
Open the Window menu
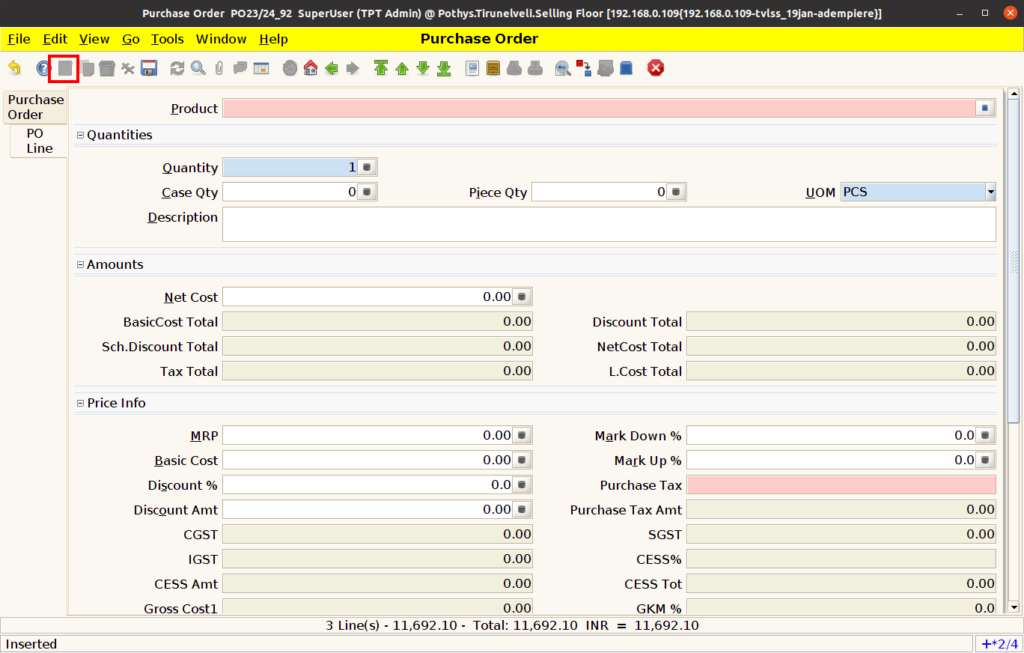(221, 39)
